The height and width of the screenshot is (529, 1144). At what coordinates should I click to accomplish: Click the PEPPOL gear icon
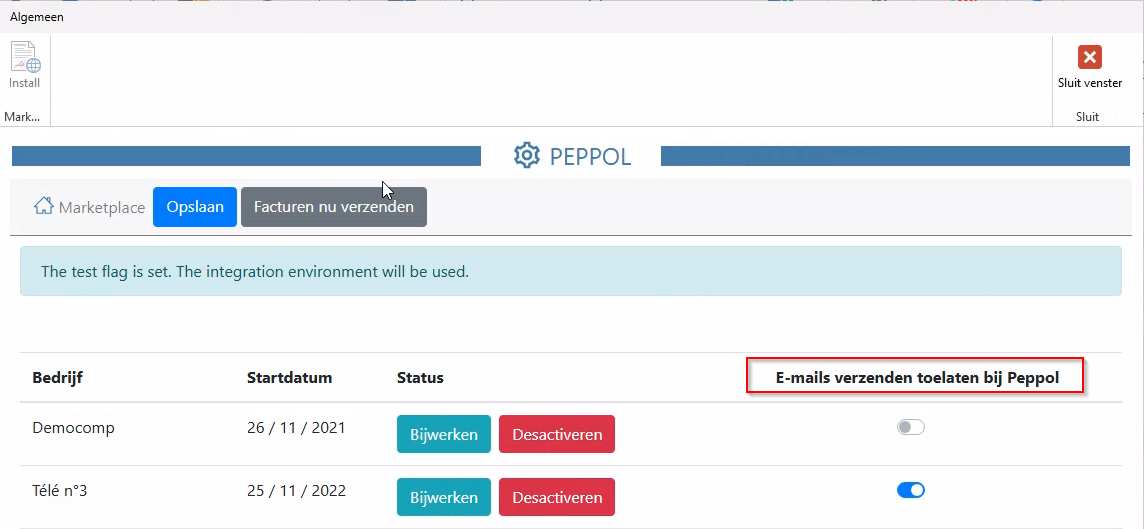pos(526,156)
